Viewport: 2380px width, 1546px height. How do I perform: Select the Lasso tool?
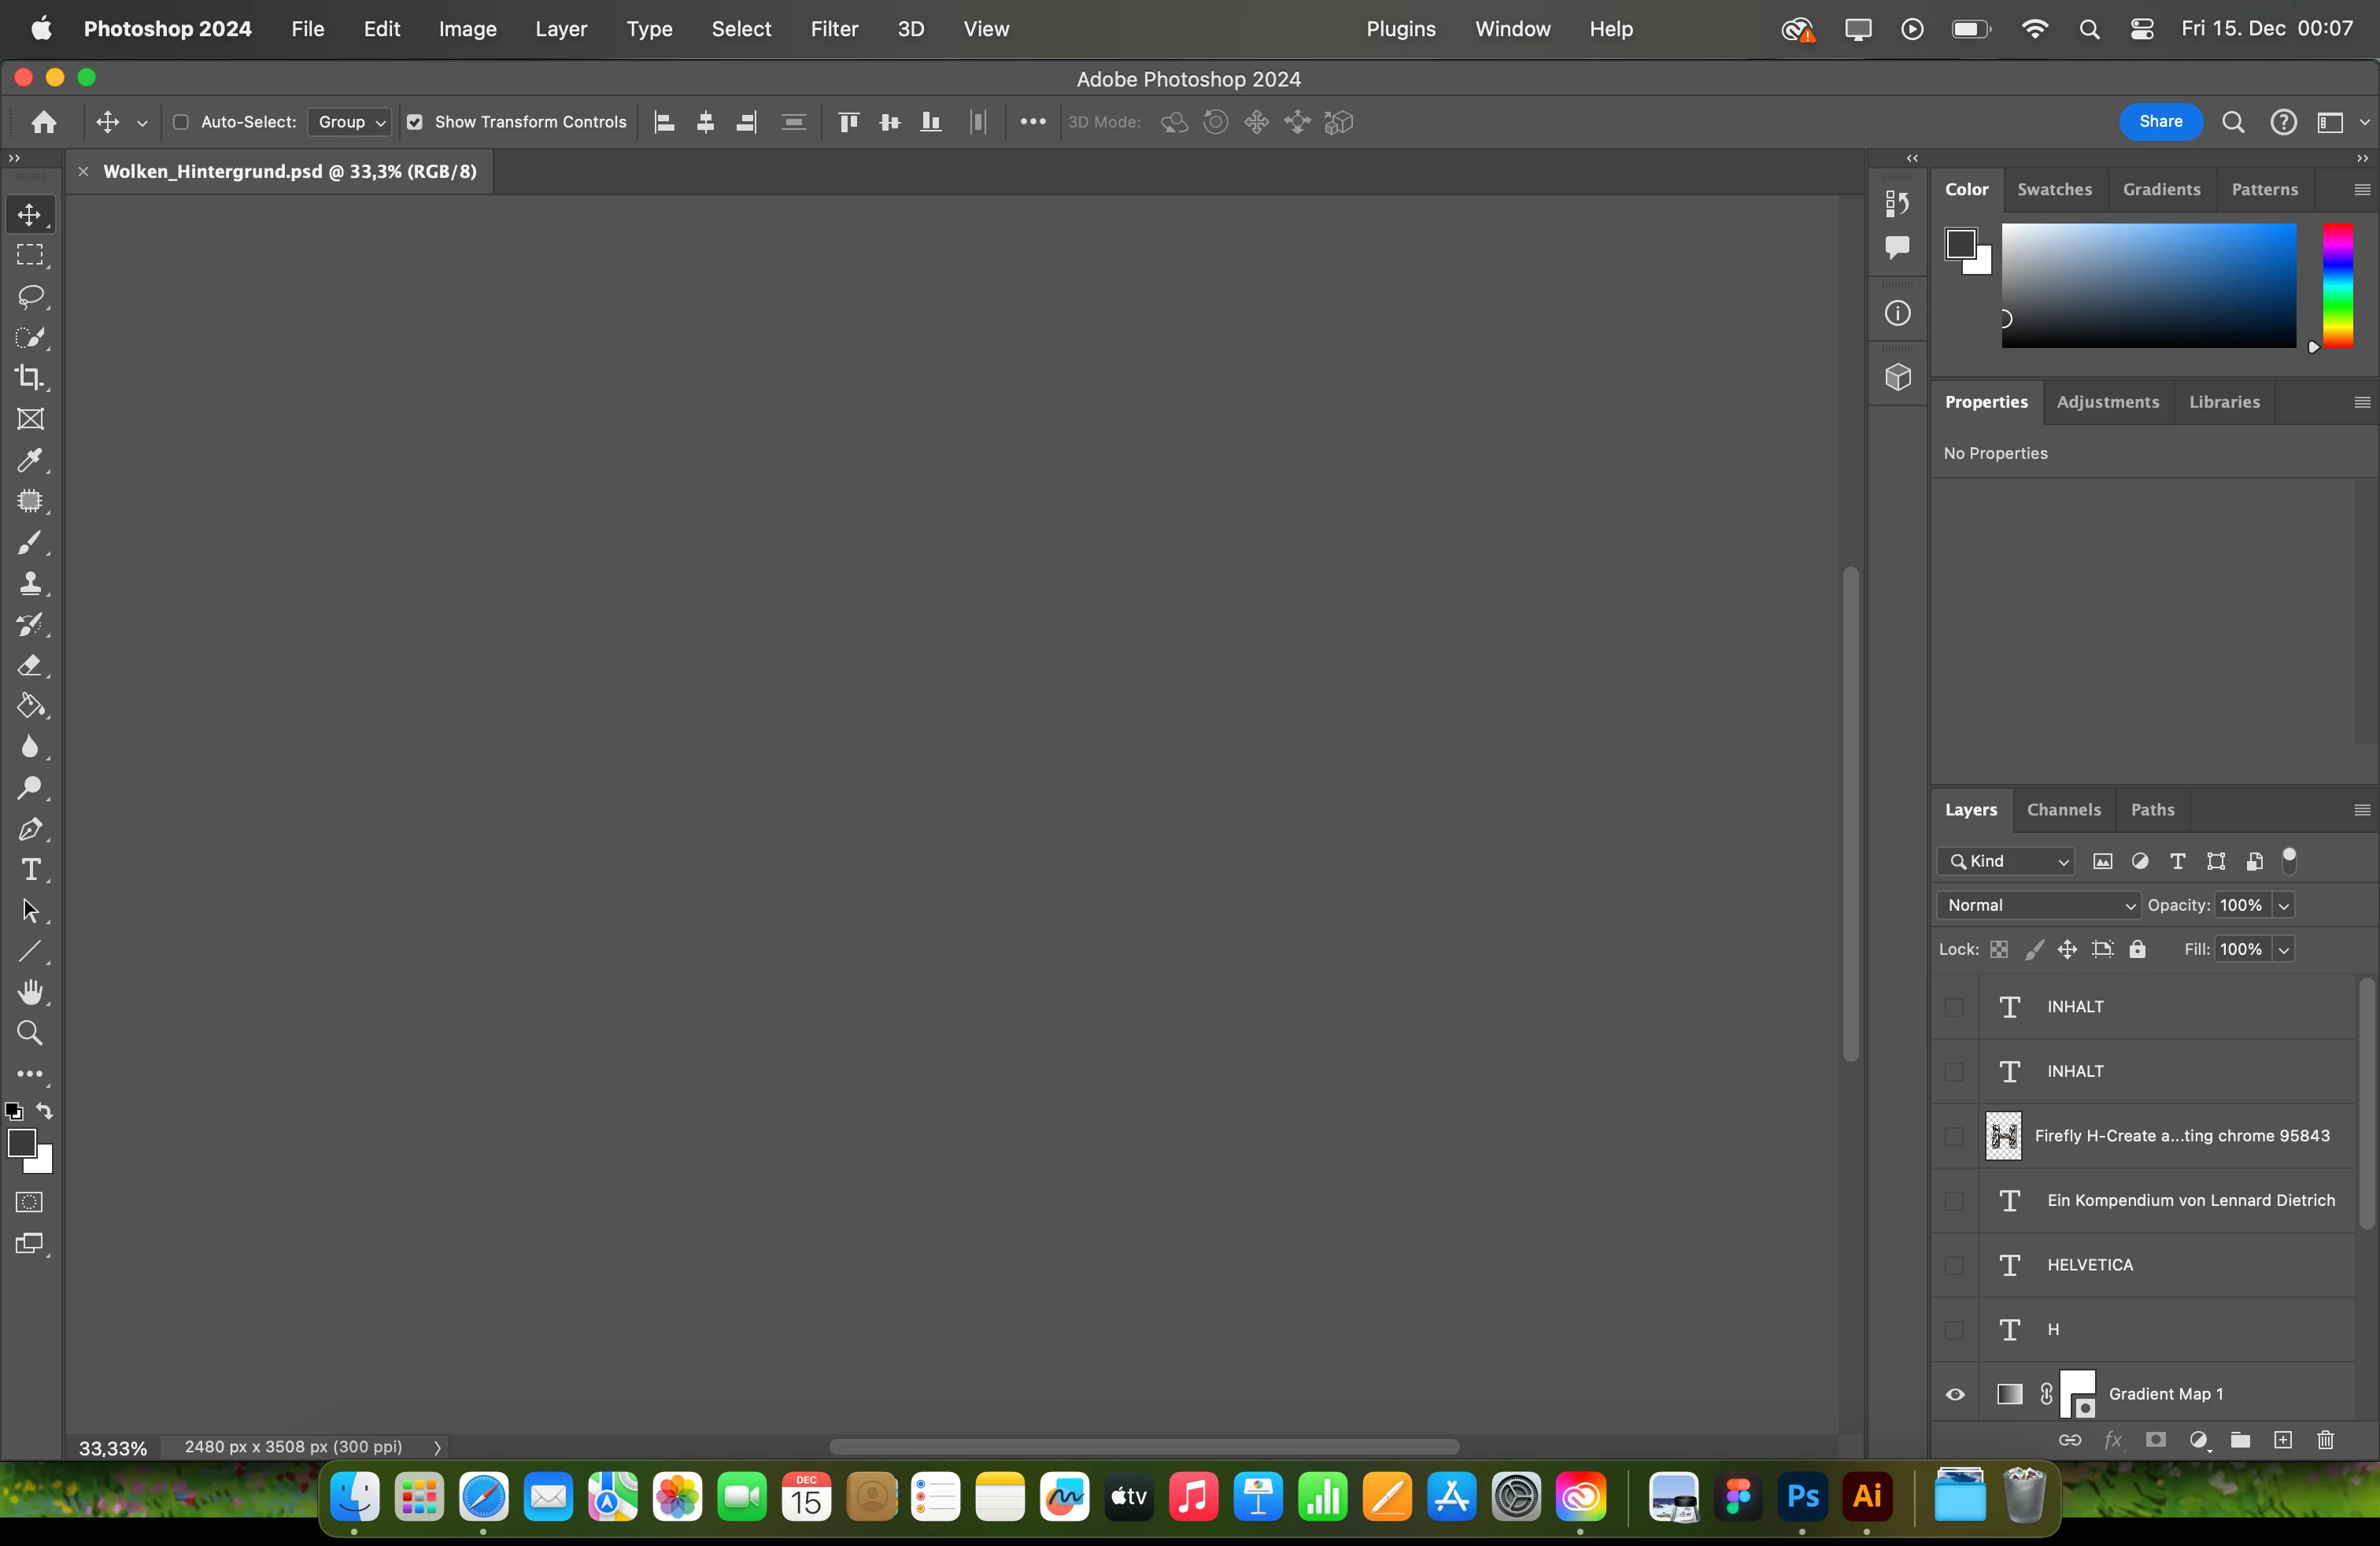click(31, 297)
